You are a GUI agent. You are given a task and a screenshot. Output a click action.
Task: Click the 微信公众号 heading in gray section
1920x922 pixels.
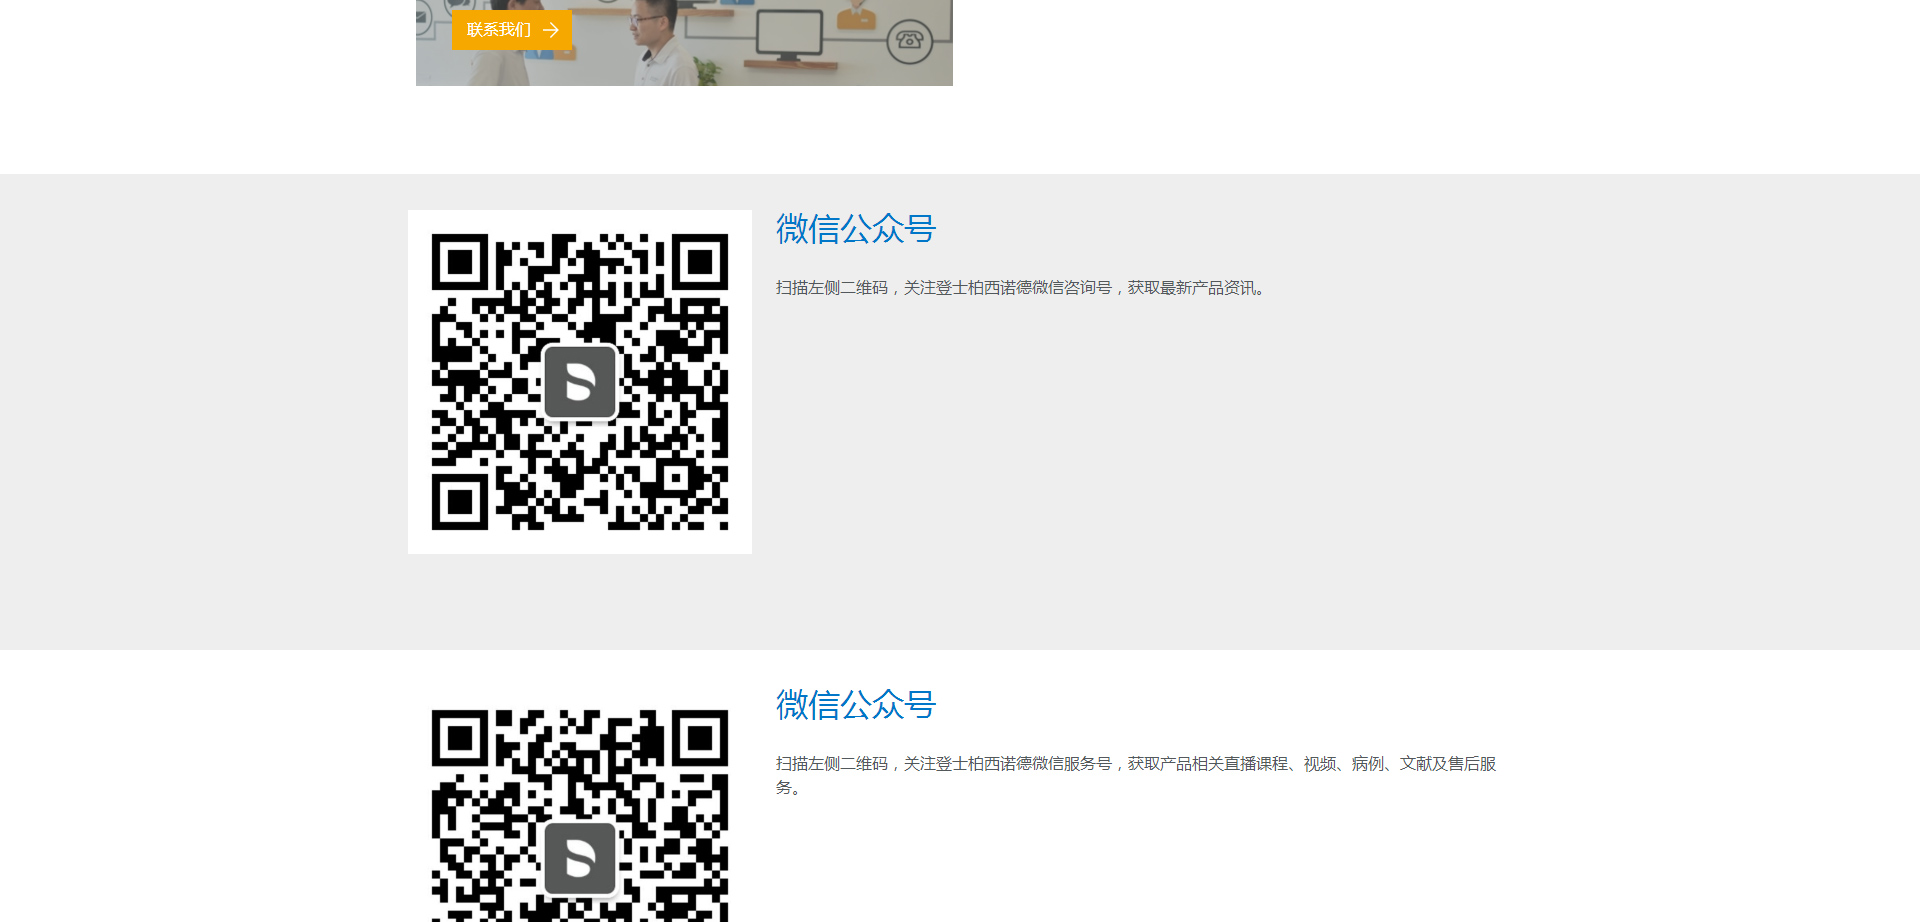point(856,229)
